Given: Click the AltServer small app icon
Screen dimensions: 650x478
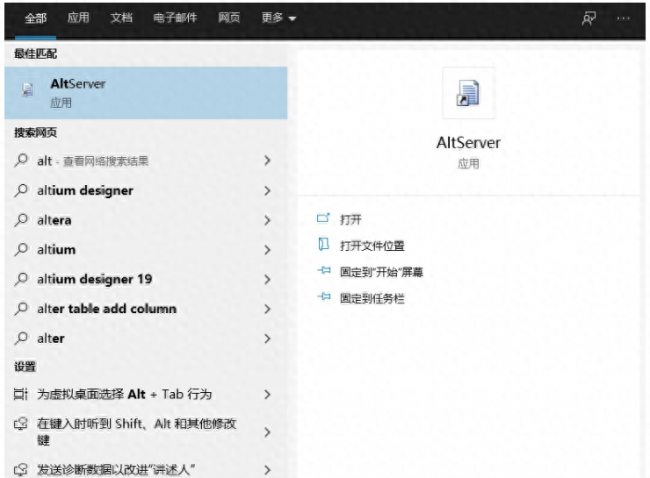Looking at the screenshot, I should click(28, 90).
